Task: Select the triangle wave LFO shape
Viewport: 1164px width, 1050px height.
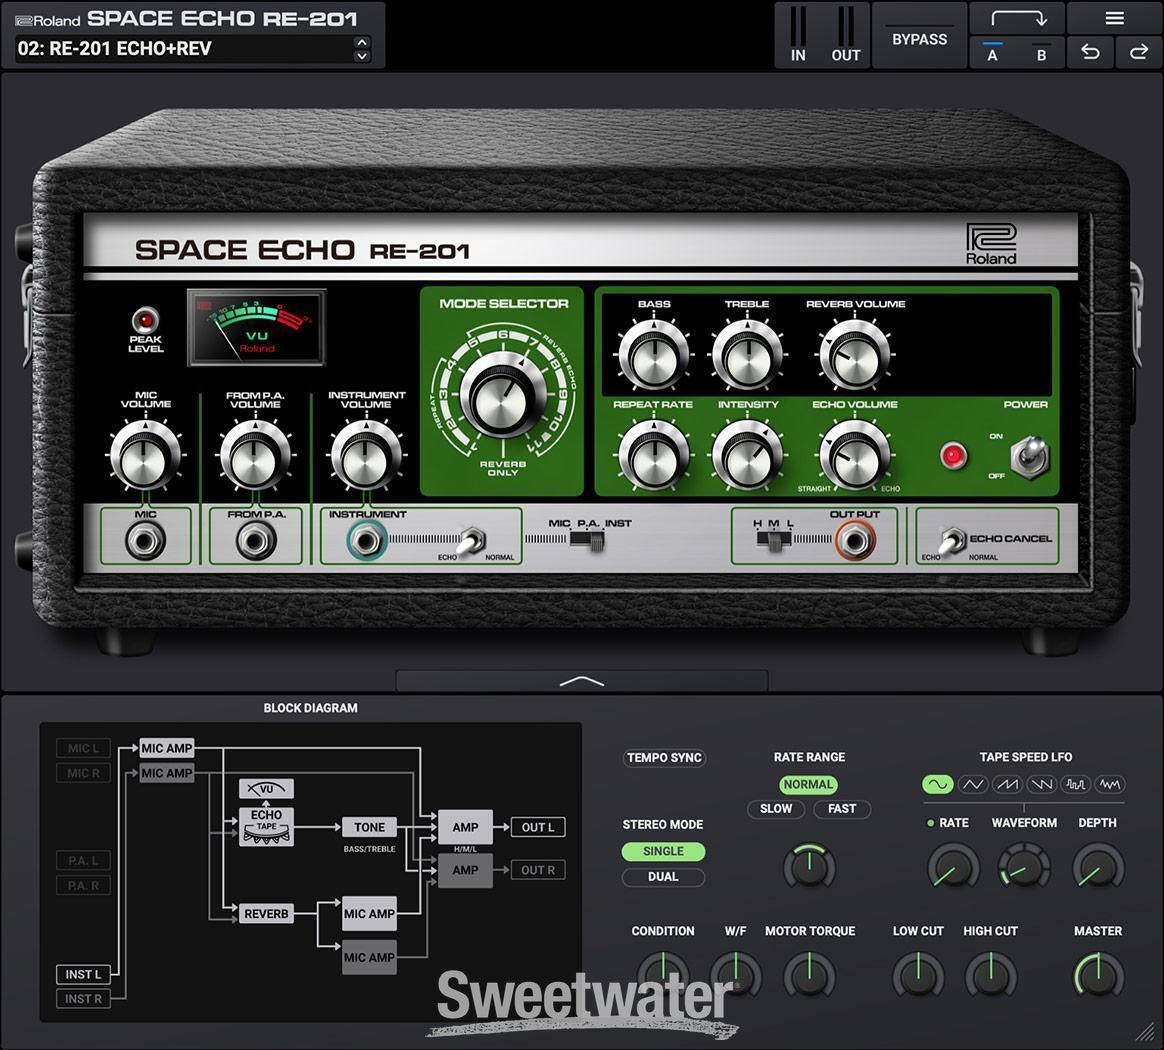Action: coord(973,785)
